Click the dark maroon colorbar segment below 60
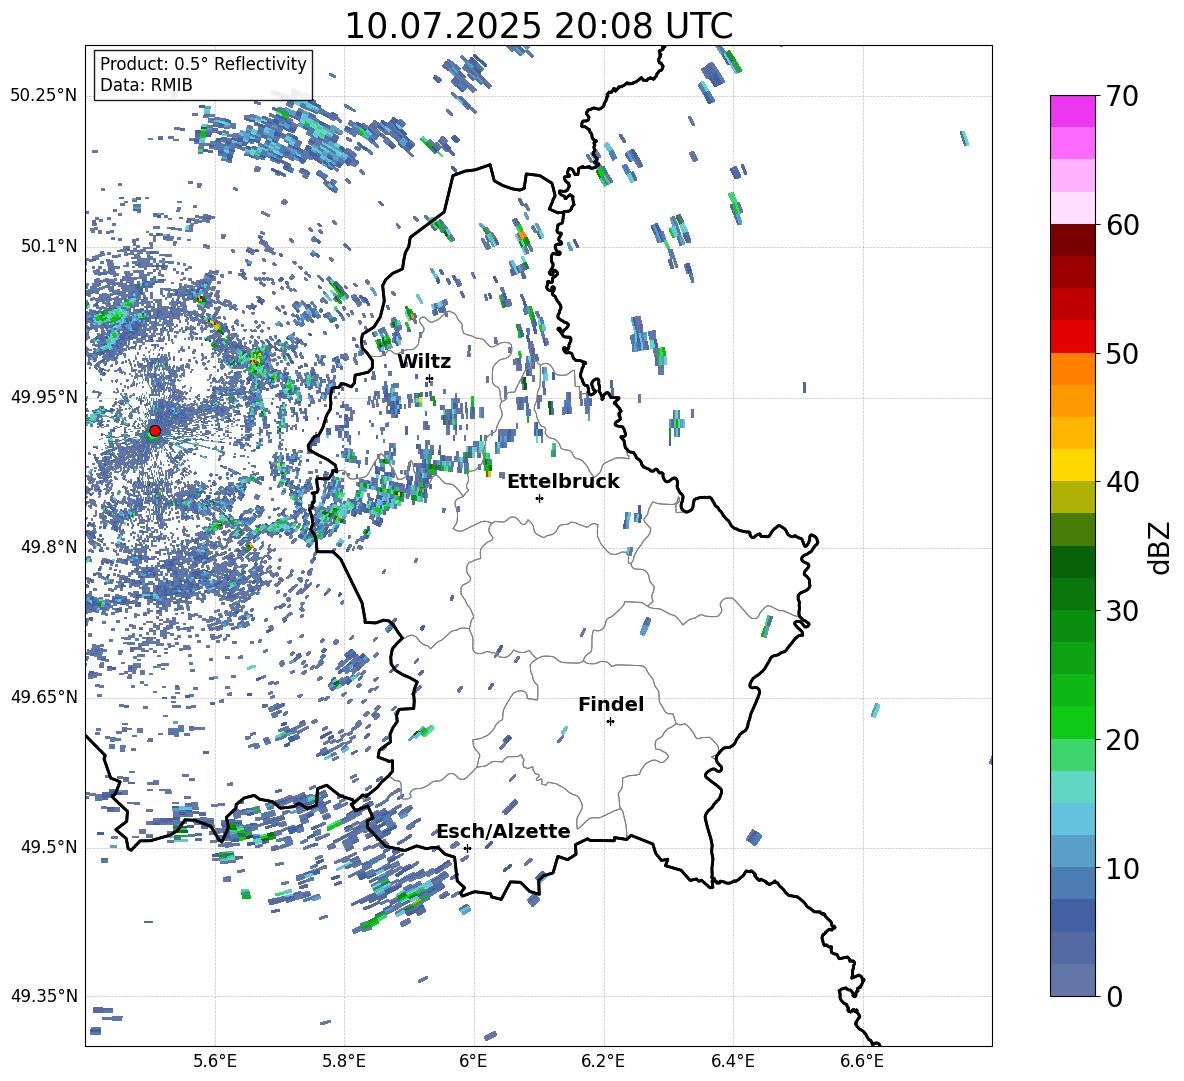This screenshot has height=1081, width=1184. click(1072, 240)
